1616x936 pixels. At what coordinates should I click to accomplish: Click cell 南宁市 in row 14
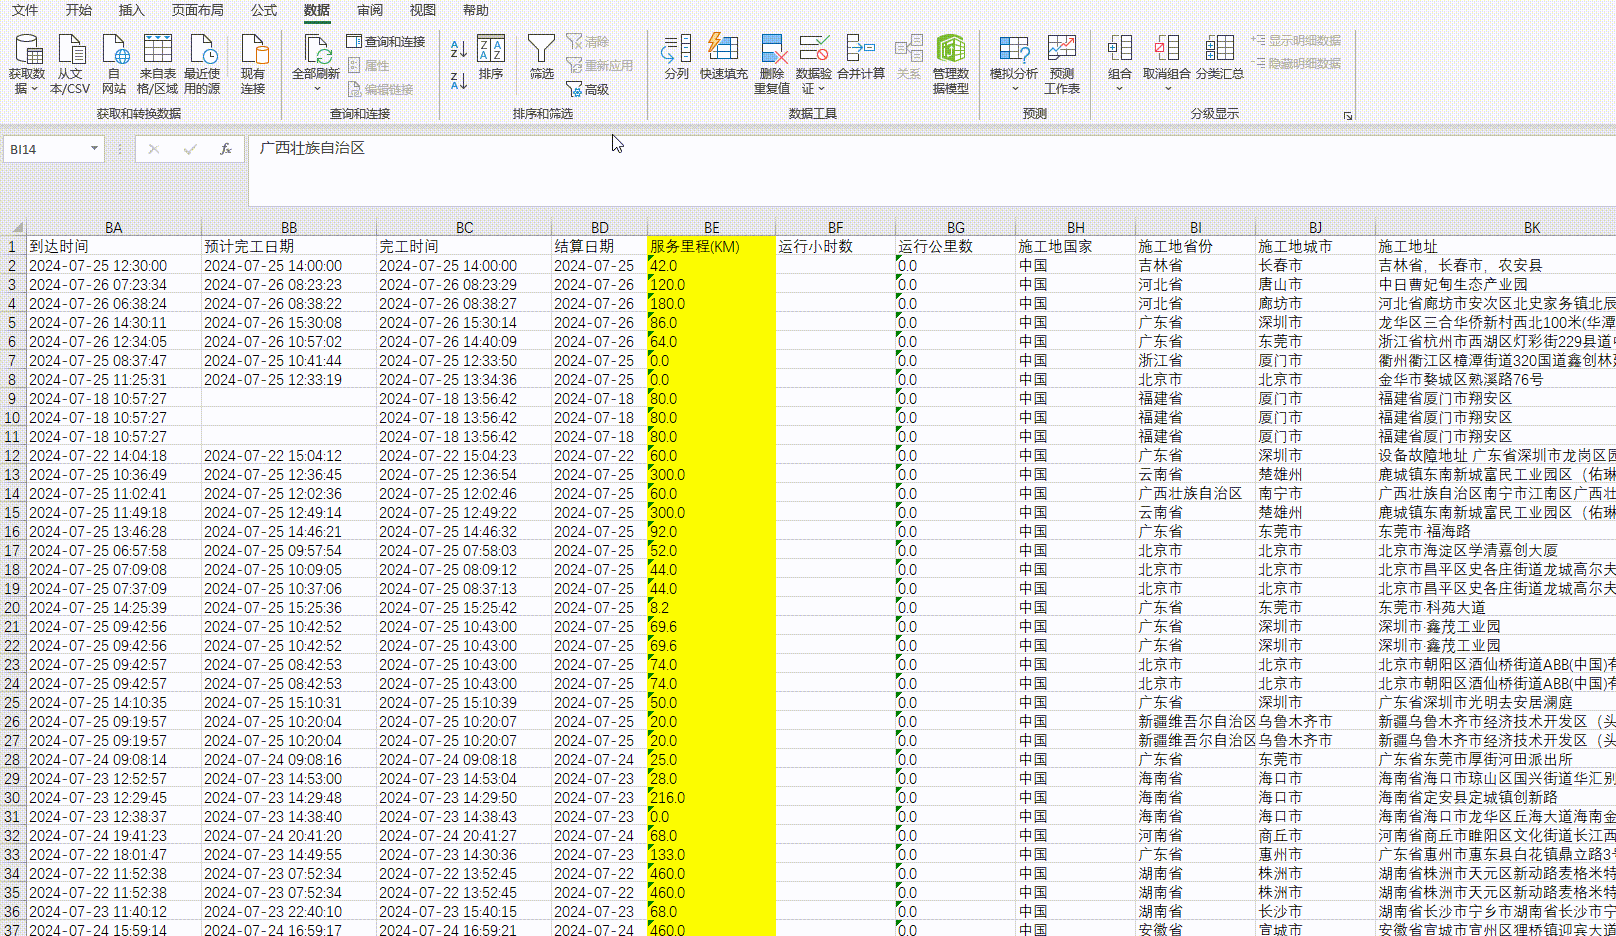(x=1316, y=494)
